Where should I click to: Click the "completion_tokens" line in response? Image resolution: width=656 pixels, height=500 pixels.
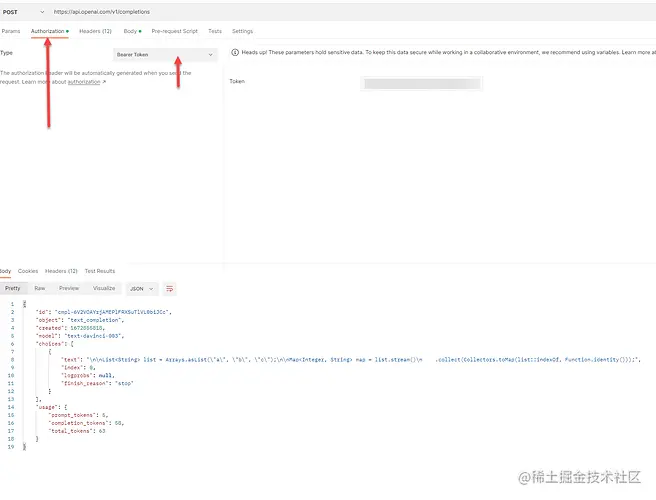[86, 423]
